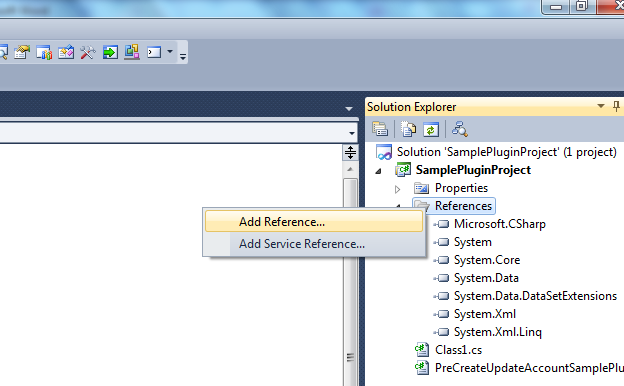Restore down the Visual Studio window
The image size is (624, 386).
581,6
